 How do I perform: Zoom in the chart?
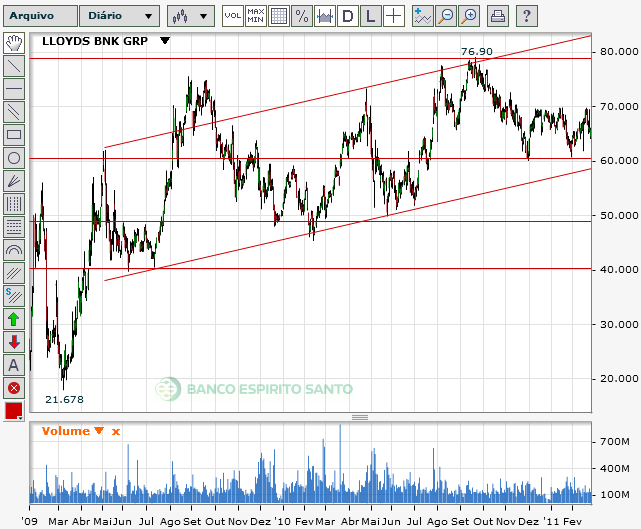(469, 16)
